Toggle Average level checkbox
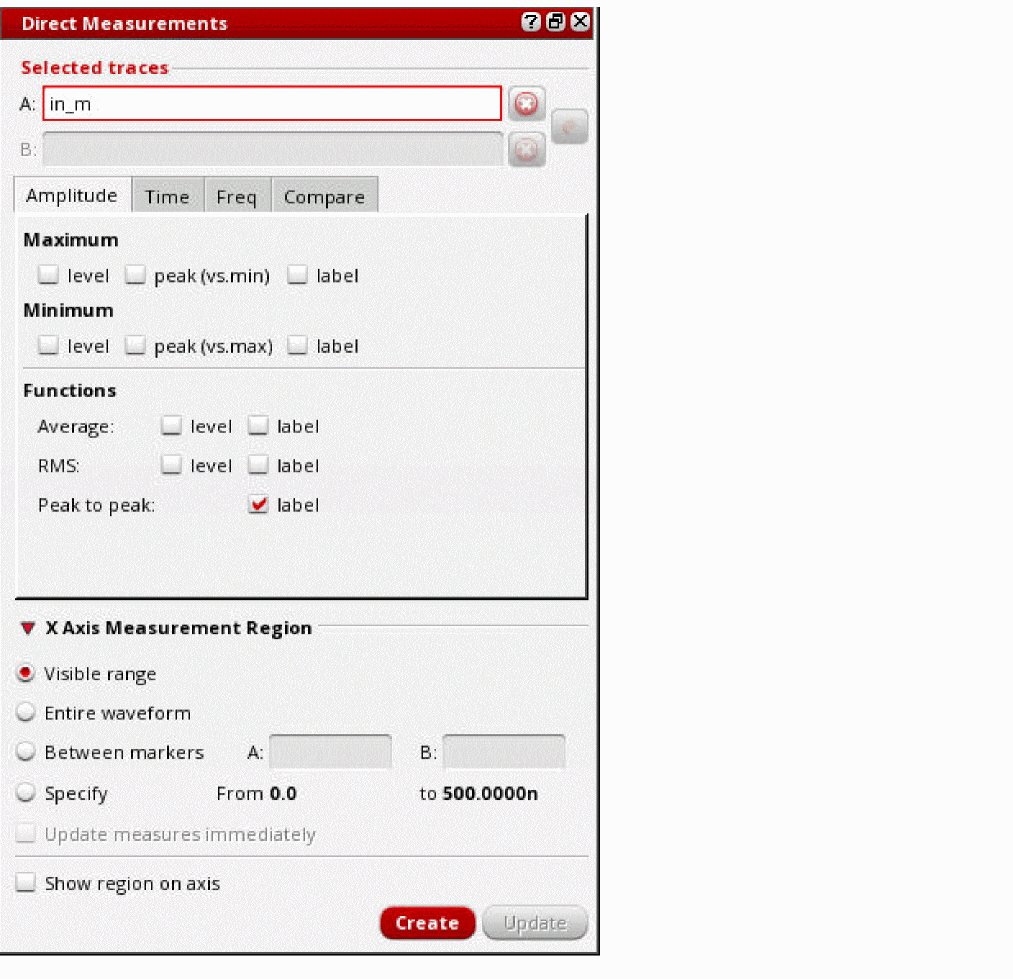1013x979 pixels. (x=172, y=426)
